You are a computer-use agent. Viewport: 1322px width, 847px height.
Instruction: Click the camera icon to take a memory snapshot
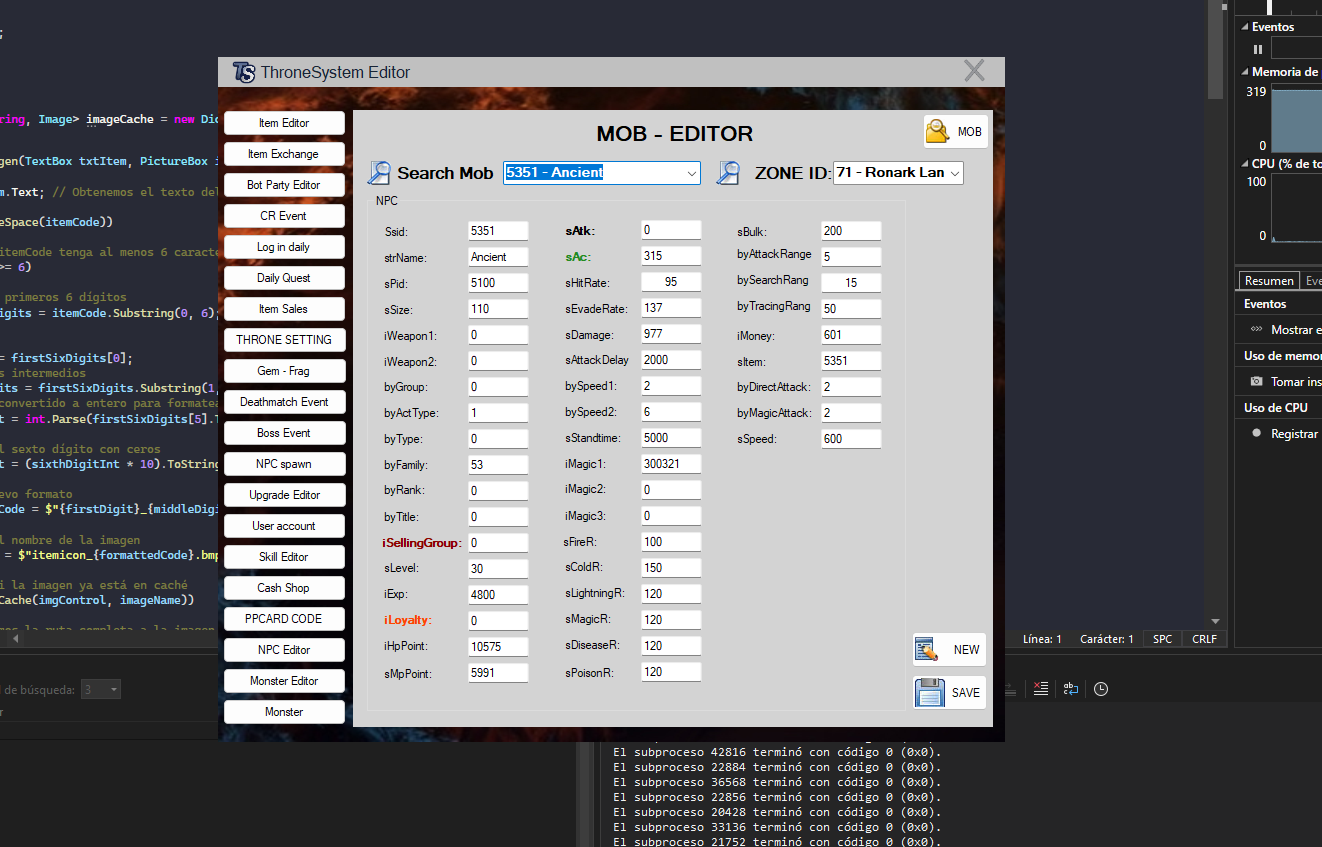pos(1256,381)
